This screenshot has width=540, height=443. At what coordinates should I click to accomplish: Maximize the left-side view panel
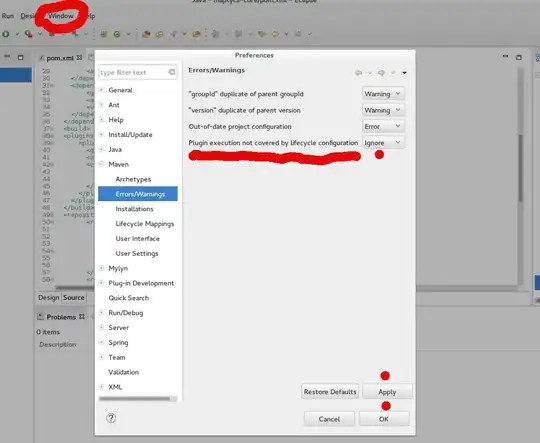click(x=20, y=57)
